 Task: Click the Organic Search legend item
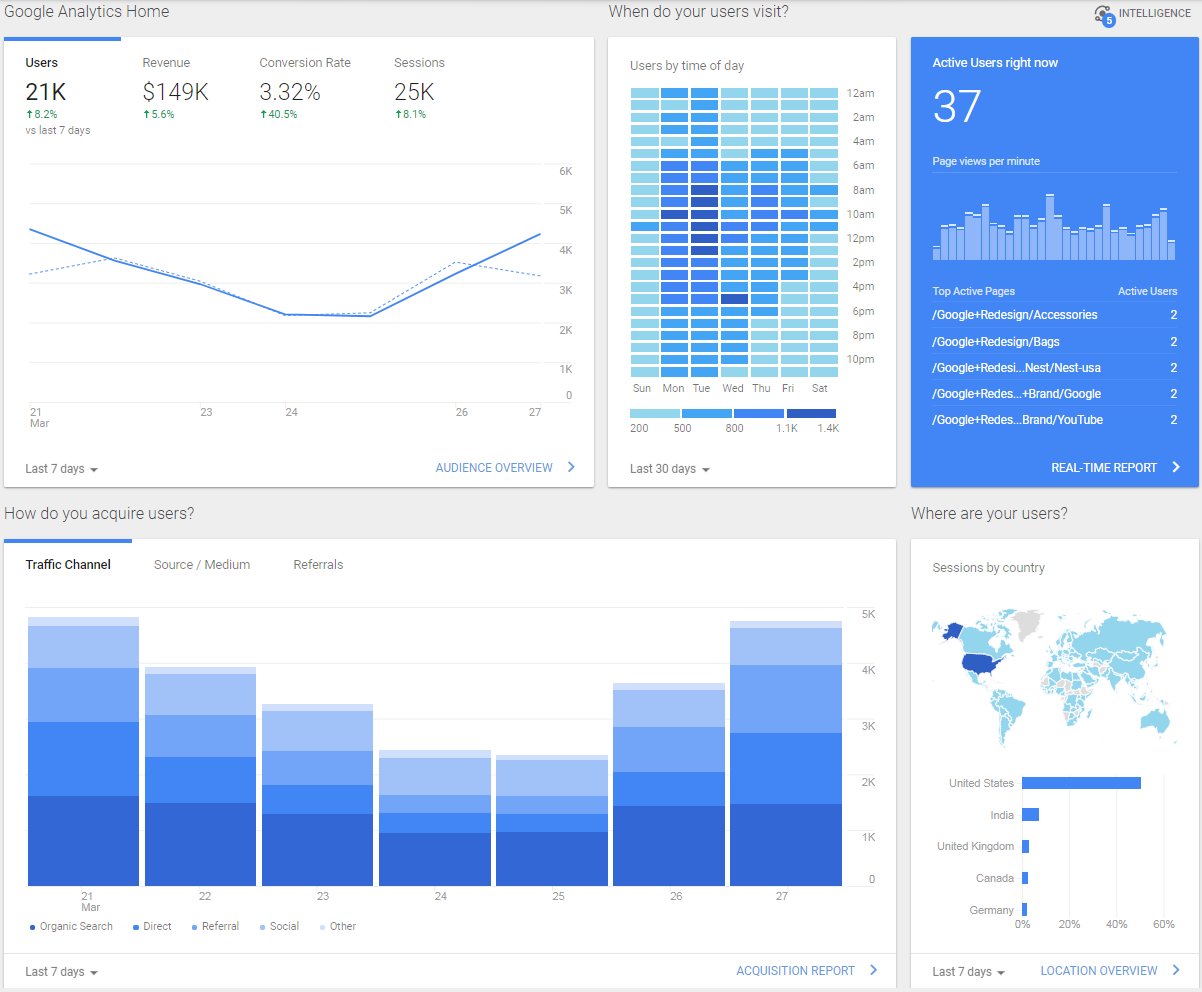(71, 927)
